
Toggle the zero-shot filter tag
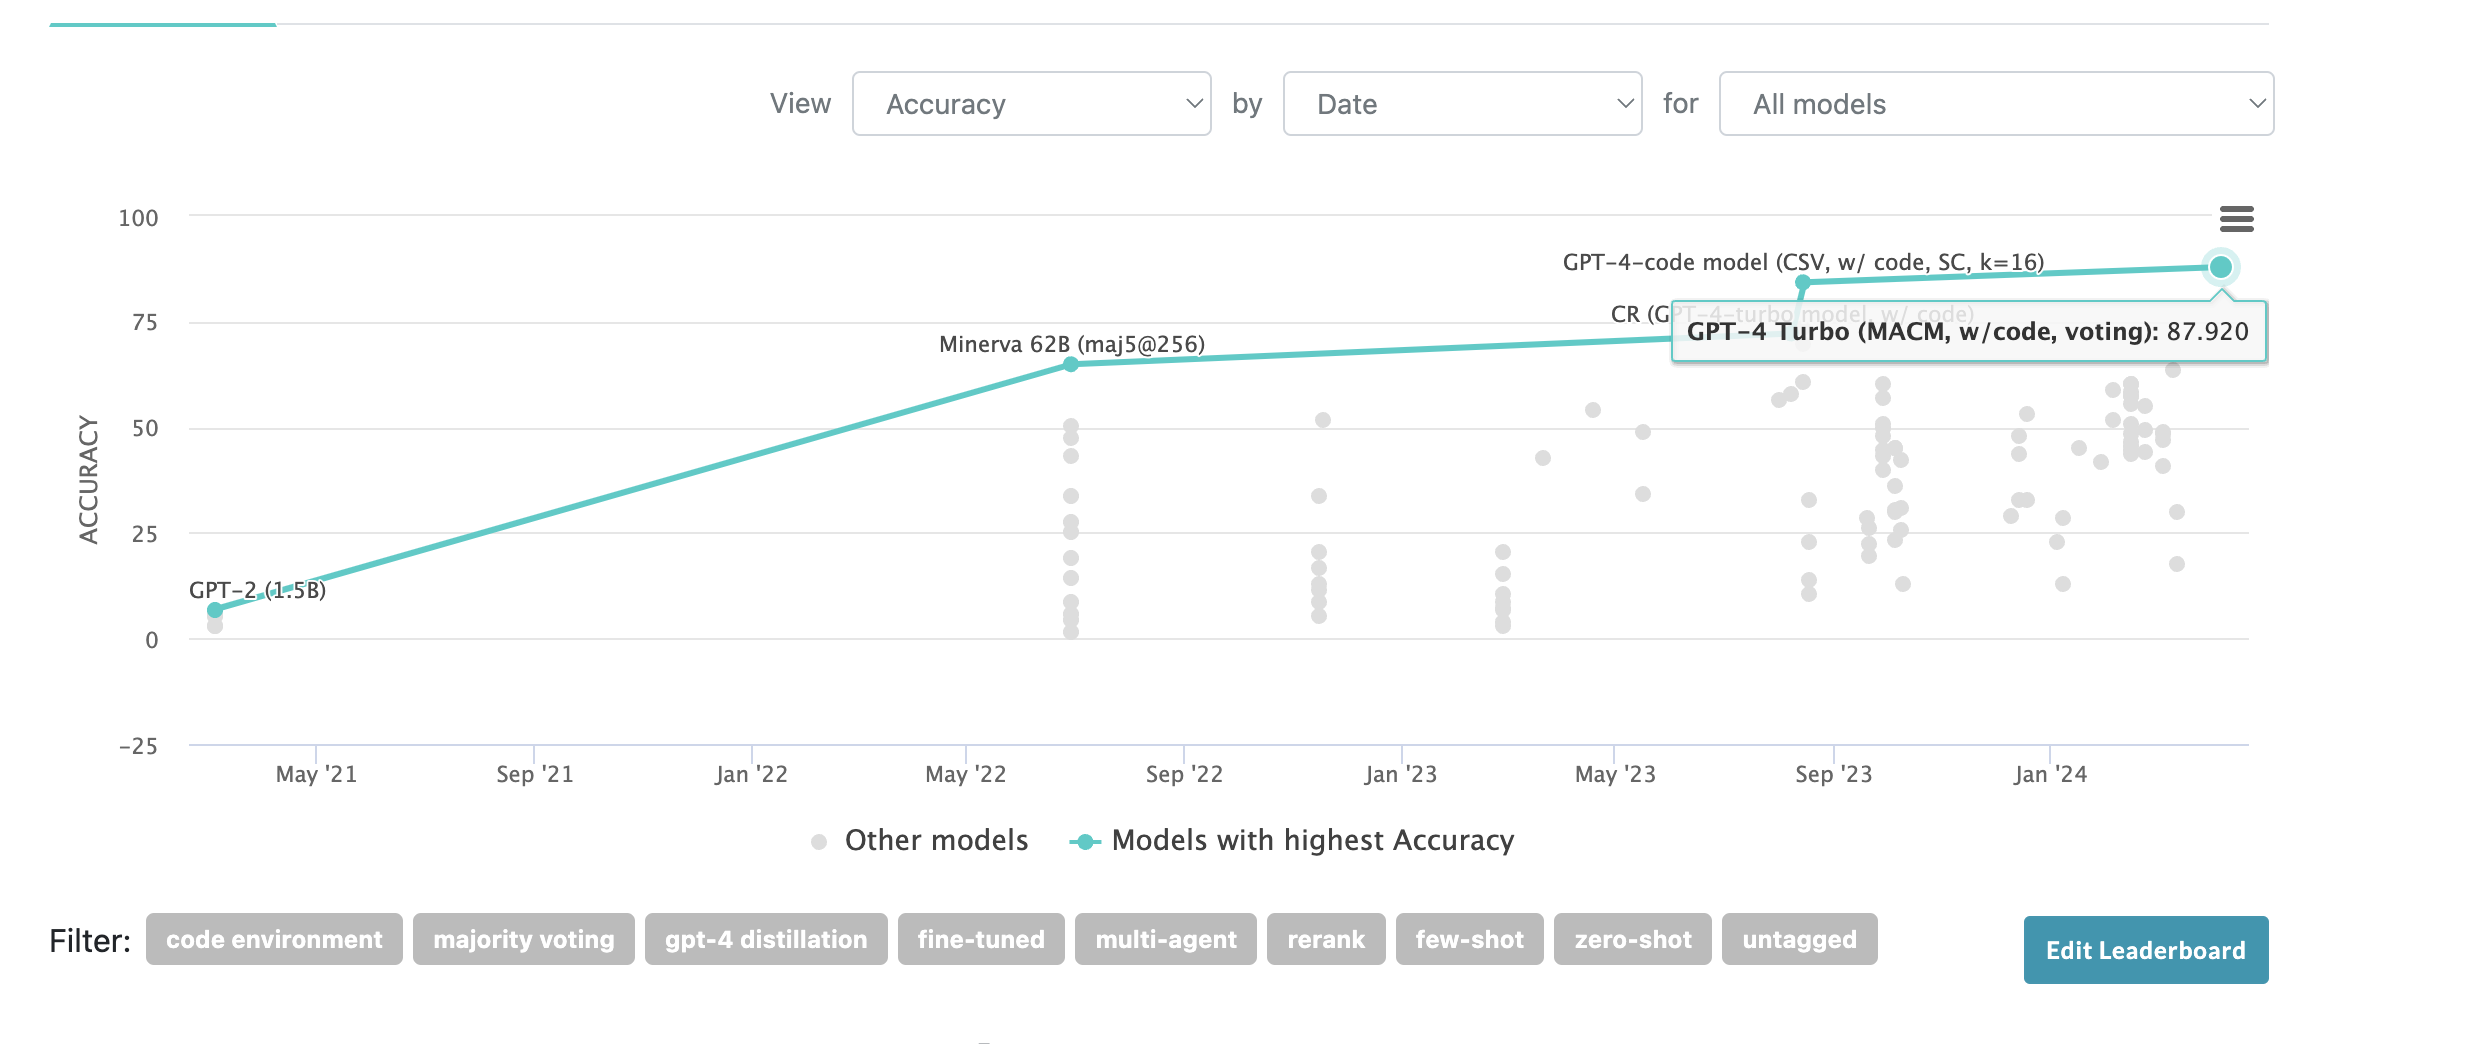[x=1633, y=939]
